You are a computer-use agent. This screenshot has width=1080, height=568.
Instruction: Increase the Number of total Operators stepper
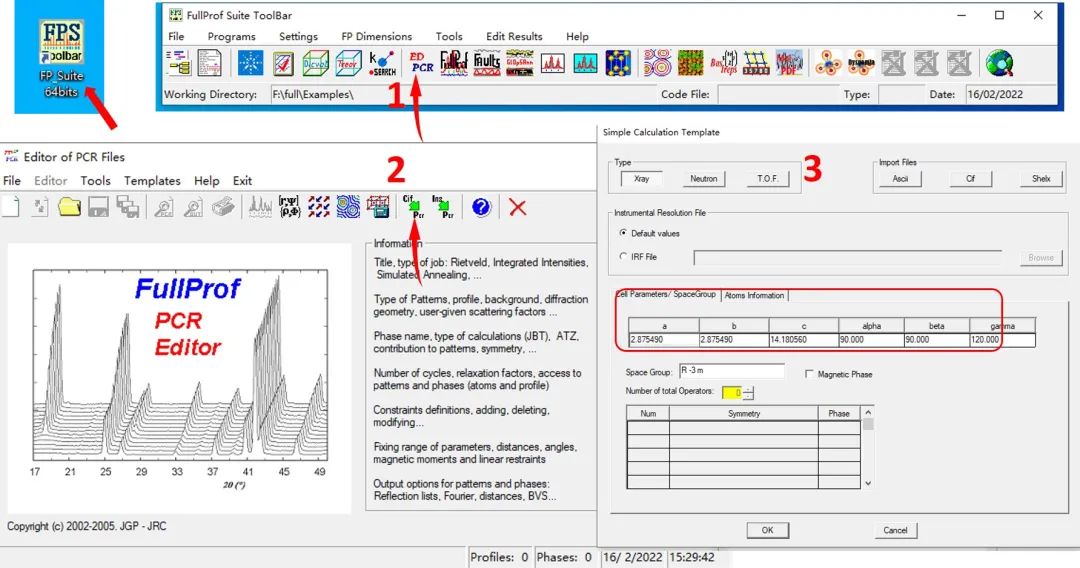(747, 388)
